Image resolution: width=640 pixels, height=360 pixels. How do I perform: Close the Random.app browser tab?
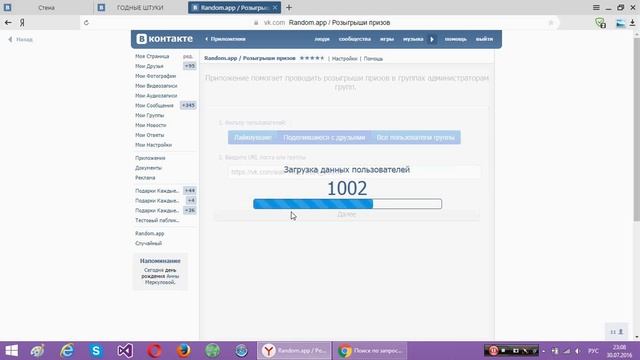[x=275, y=7]
